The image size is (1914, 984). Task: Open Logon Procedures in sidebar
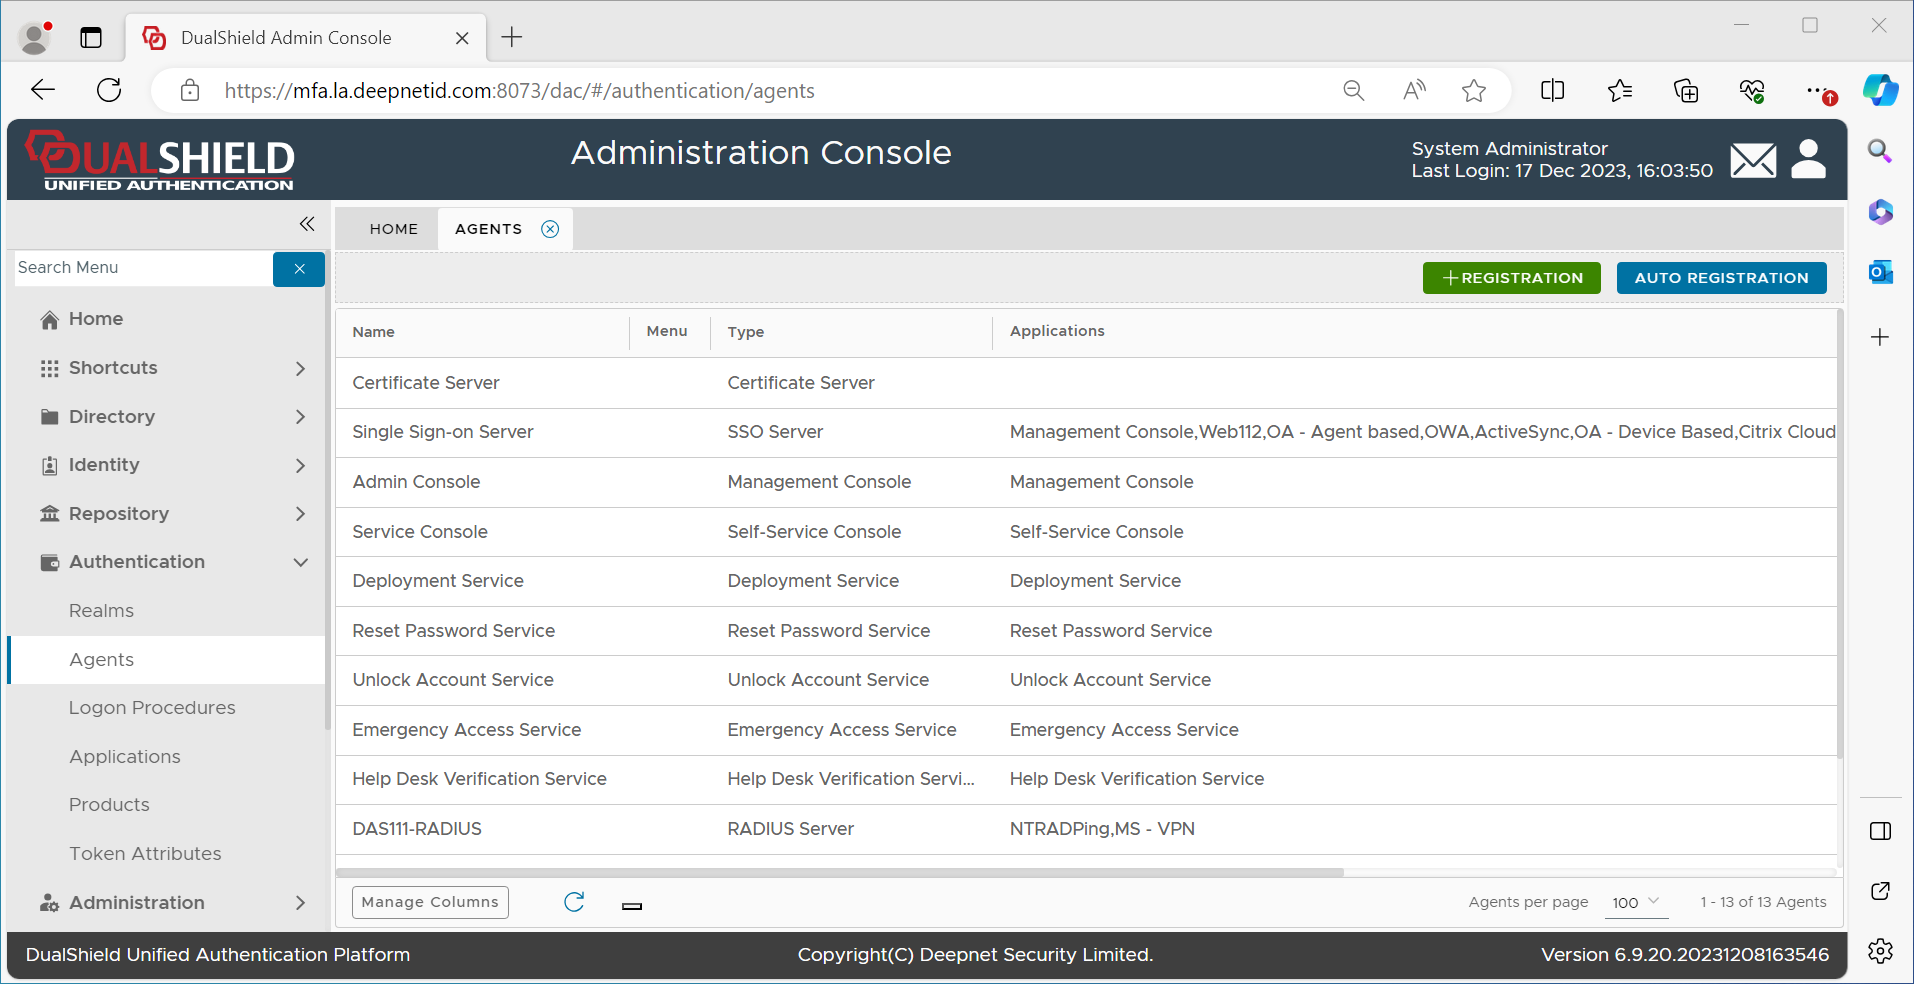[x=152, y=708]
